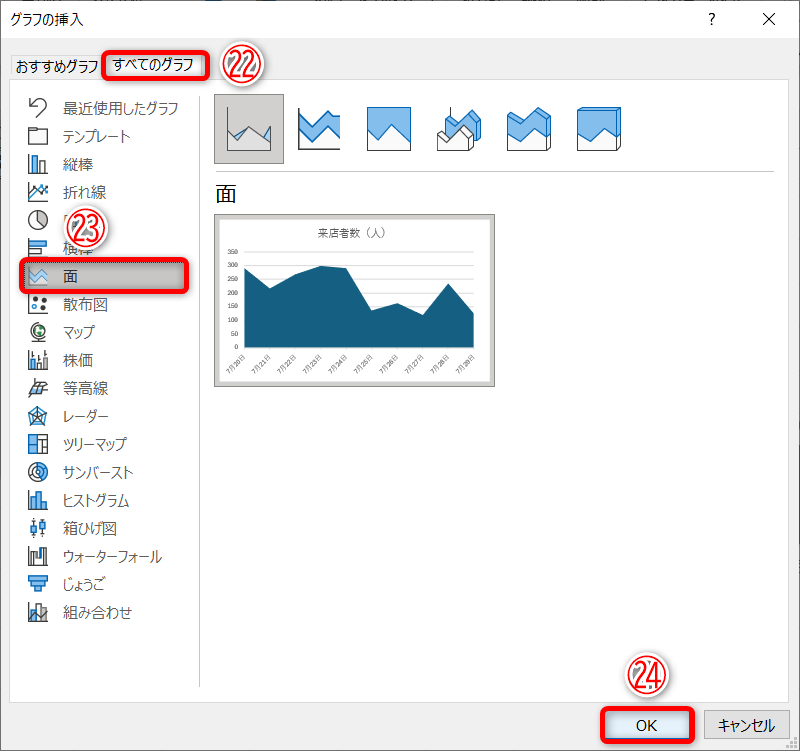Click the ツリーマップ treemap icon
The height and width of the screenshot is (751, 800).
(38, 444)
